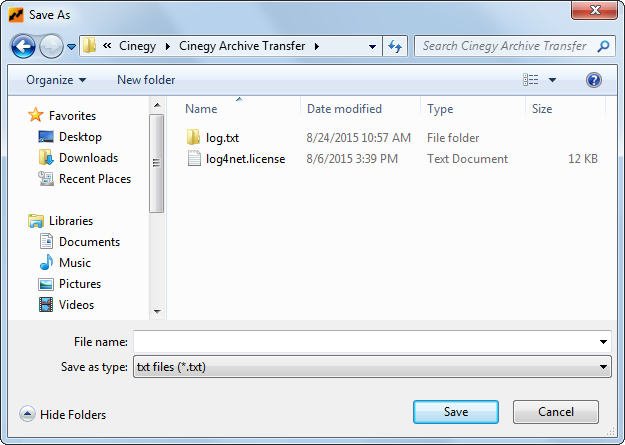This screenshot has height=445, width=625.
Task: Open the view options dropdown arrow
Action: [x=552, y=80]
